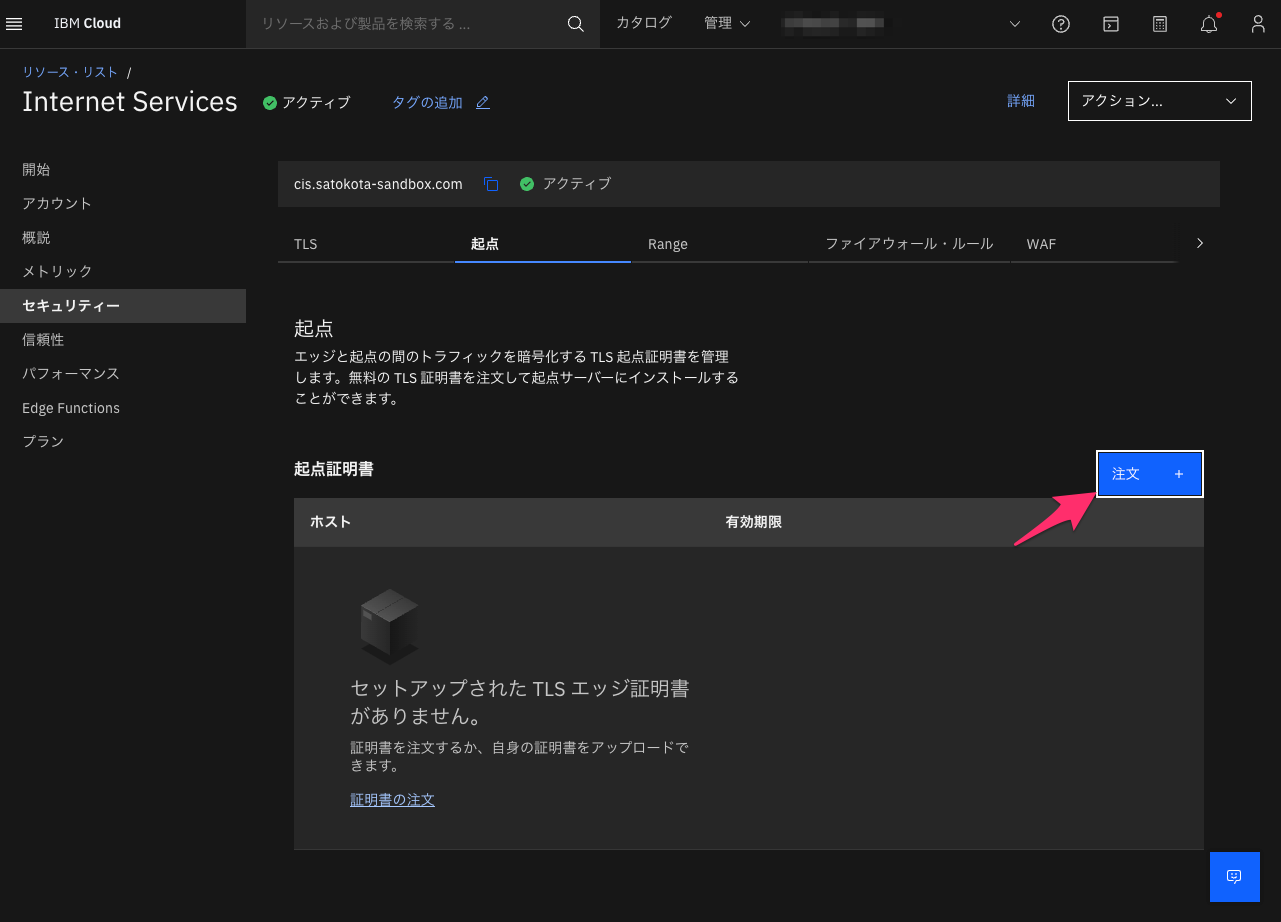Switch to the Range tab
This screenshot has height=922, width=1281.
(x=719, y=244)
